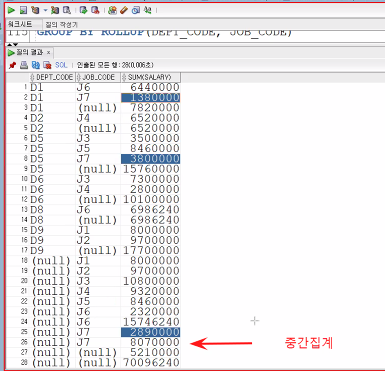Select cell 6440000 in row 1
This screenshot has width=385, height=371.
pyautogui.click(x=151, y=87)
